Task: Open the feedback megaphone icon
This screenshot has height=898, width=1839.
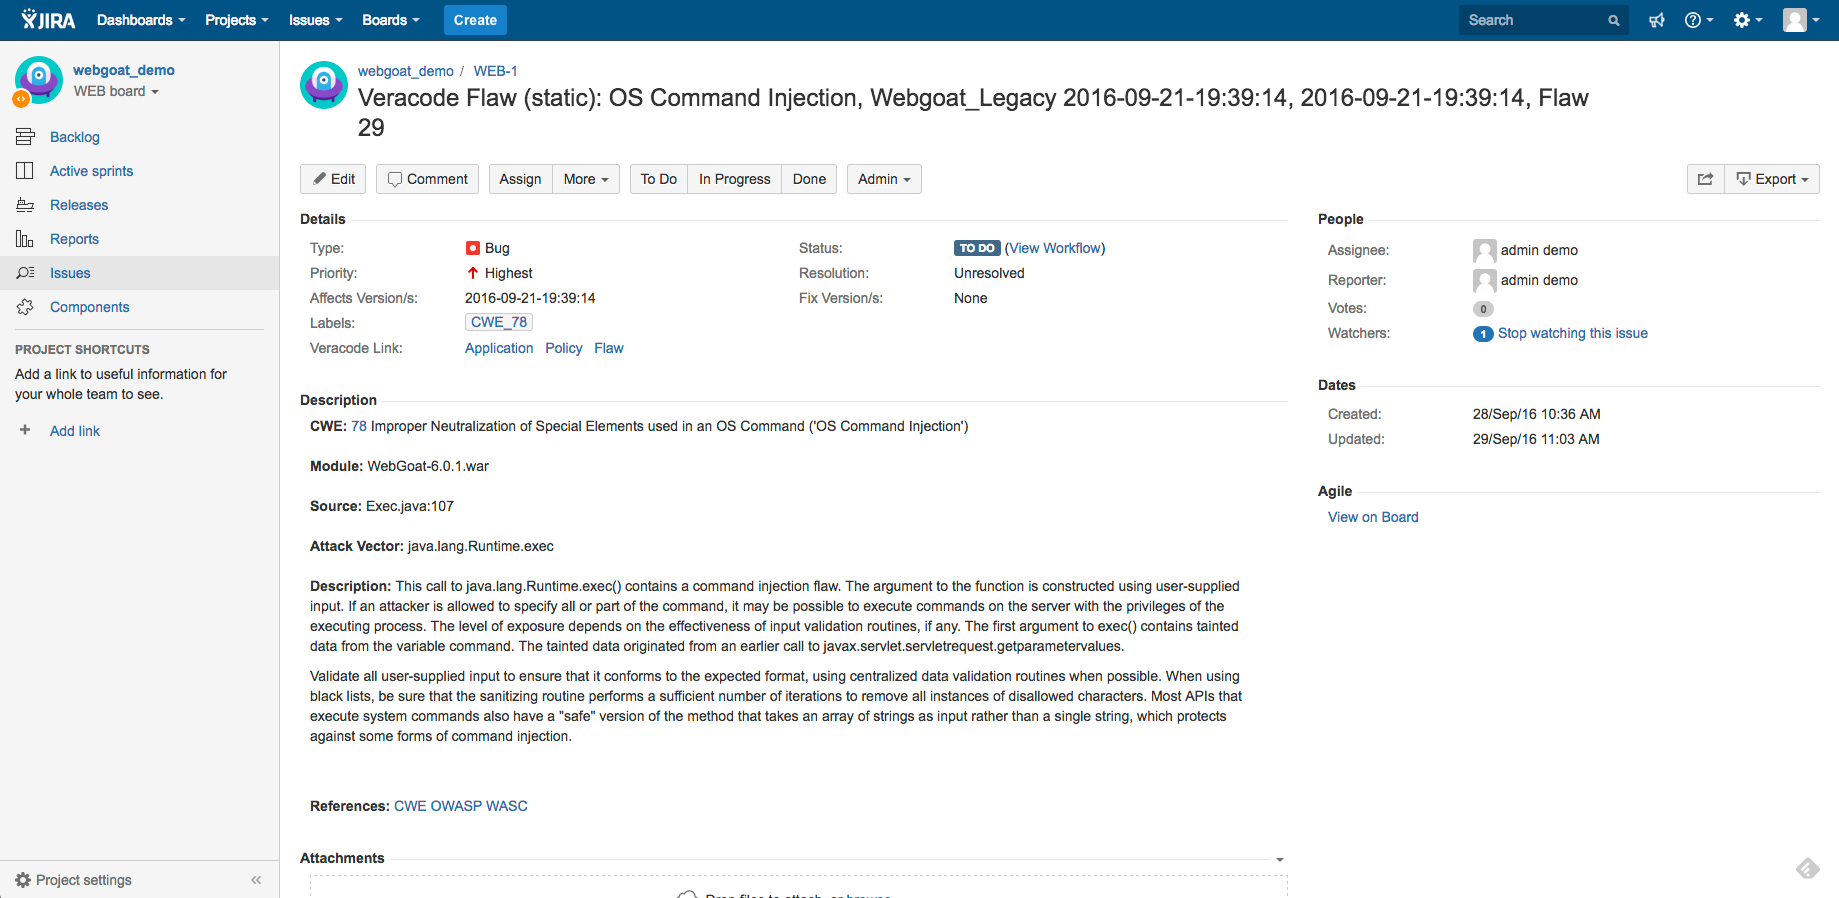Action: [x=1657, y=20]
